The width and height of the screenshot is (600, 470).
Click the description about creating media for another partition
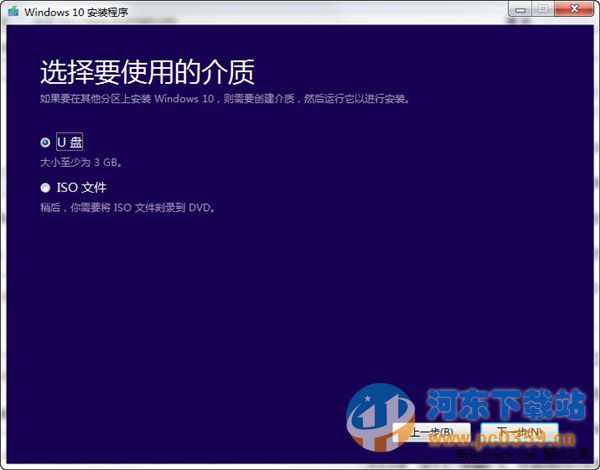(x=225, y=99)
